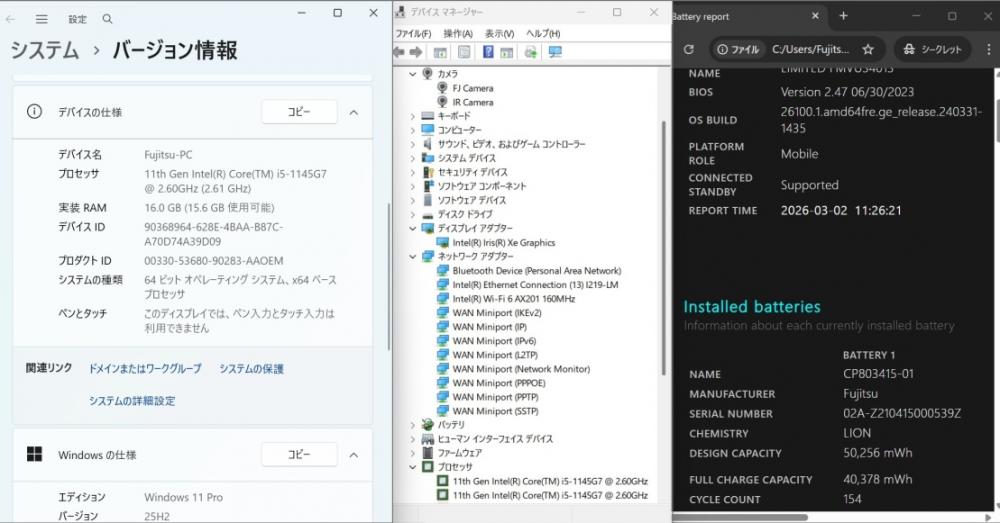Click blue help question mark toolbar icon

coord(488,52)
